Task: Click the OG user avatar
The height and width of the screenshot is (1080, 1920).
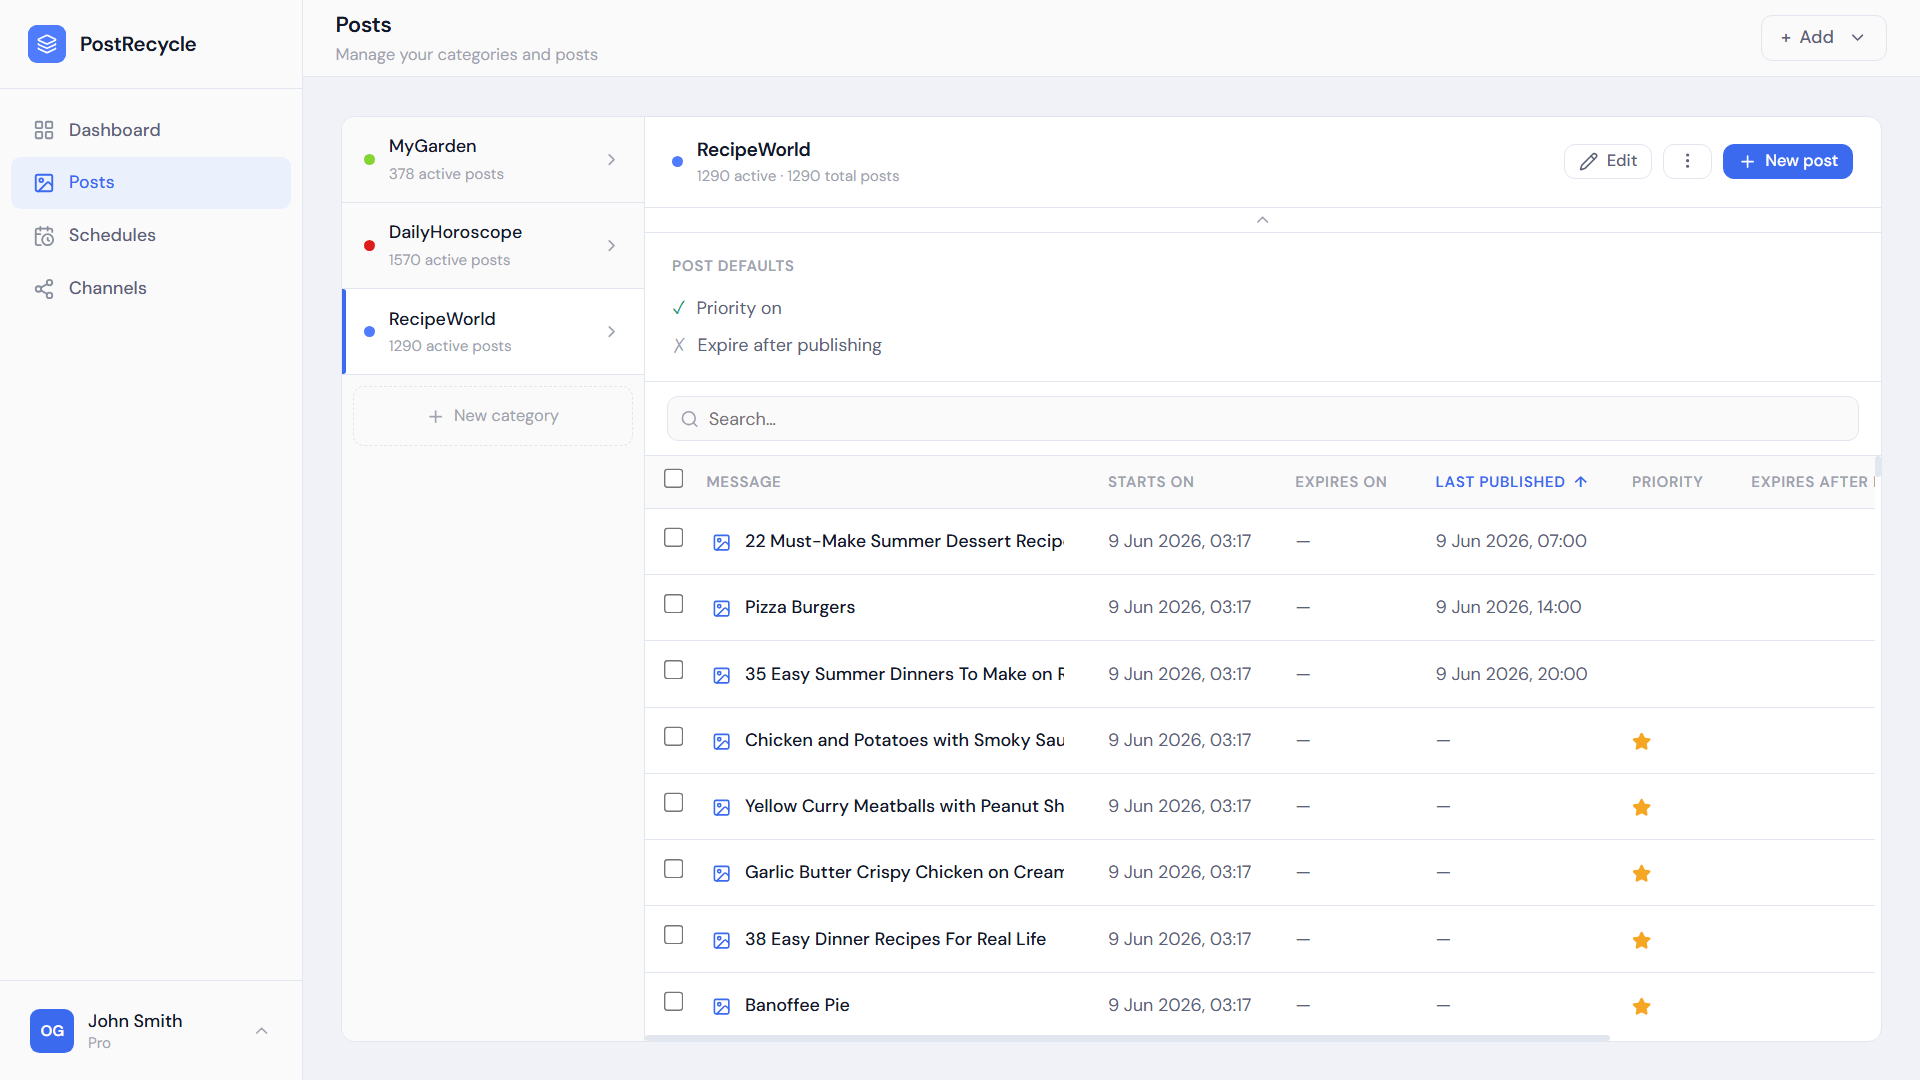Action: pyautogui.click(x=52, y=1031)
